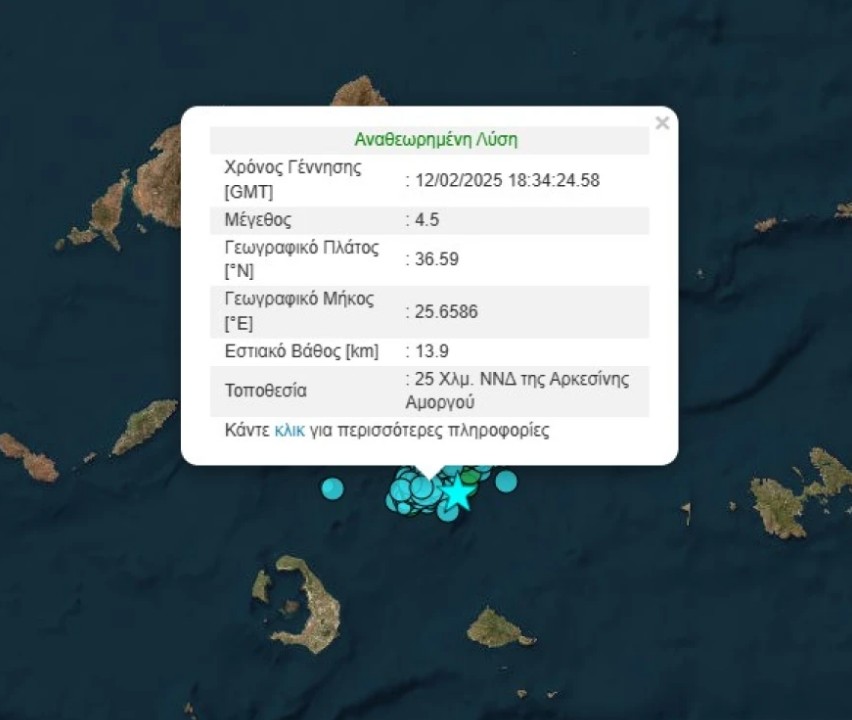Select the cyan circle below the star
The width and height of the screenshot is (852, 720).
[x=449, y=512]
